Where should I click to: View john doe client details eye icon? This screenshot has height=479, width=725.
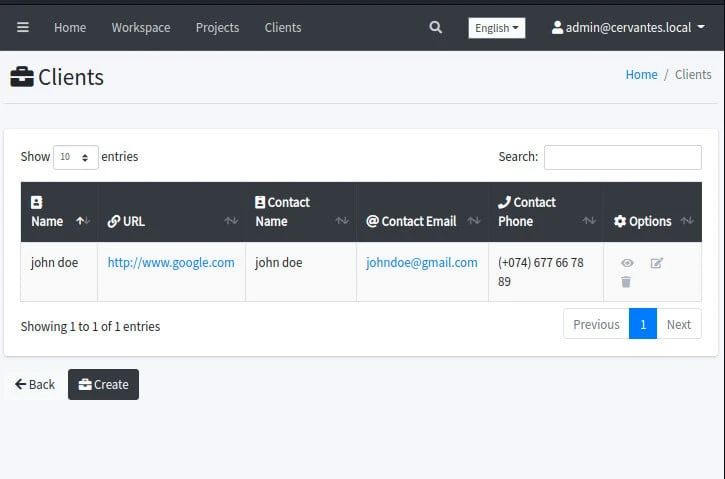(627, 263)
